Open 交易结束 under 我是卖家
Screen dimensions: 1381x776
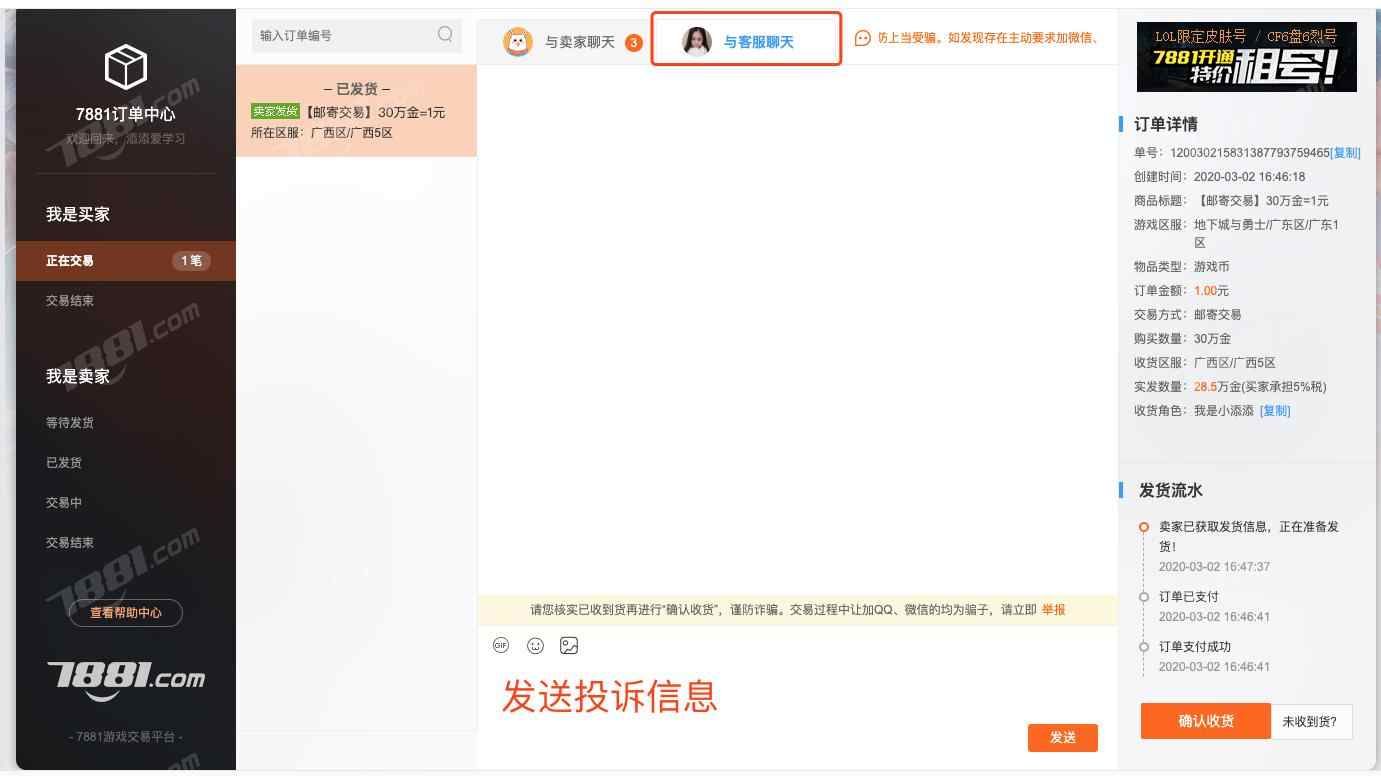click(70, 543)
